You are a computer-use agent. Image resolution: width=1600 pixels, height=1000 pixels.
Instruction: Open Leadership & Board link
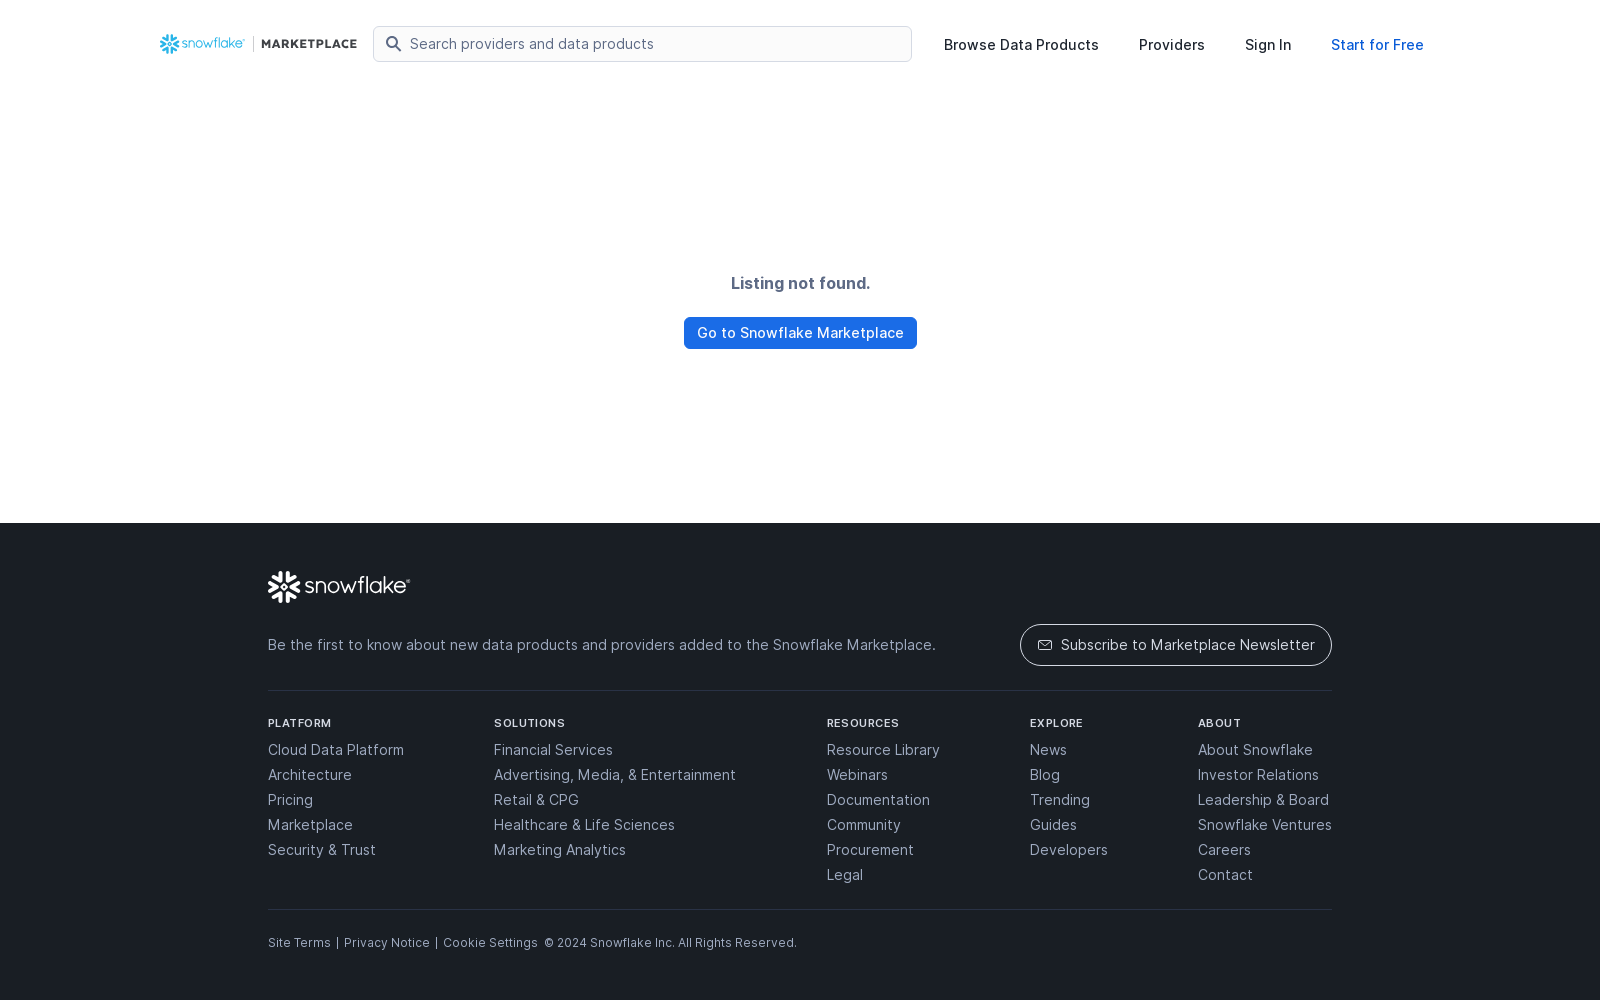(1263, 800)
